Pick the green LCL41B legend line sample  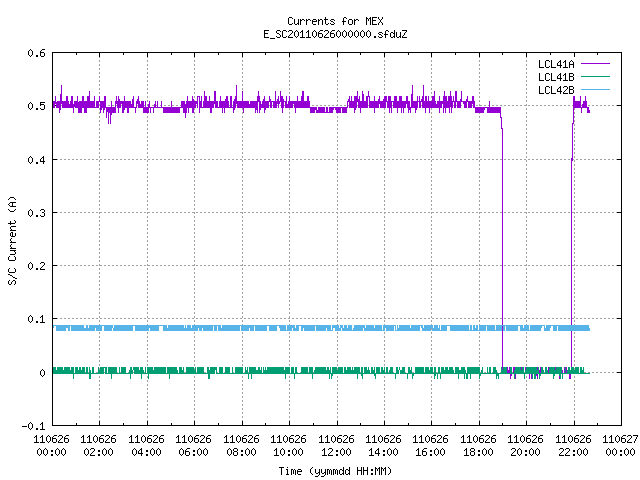pyautogui.click(x=595, y=77)
